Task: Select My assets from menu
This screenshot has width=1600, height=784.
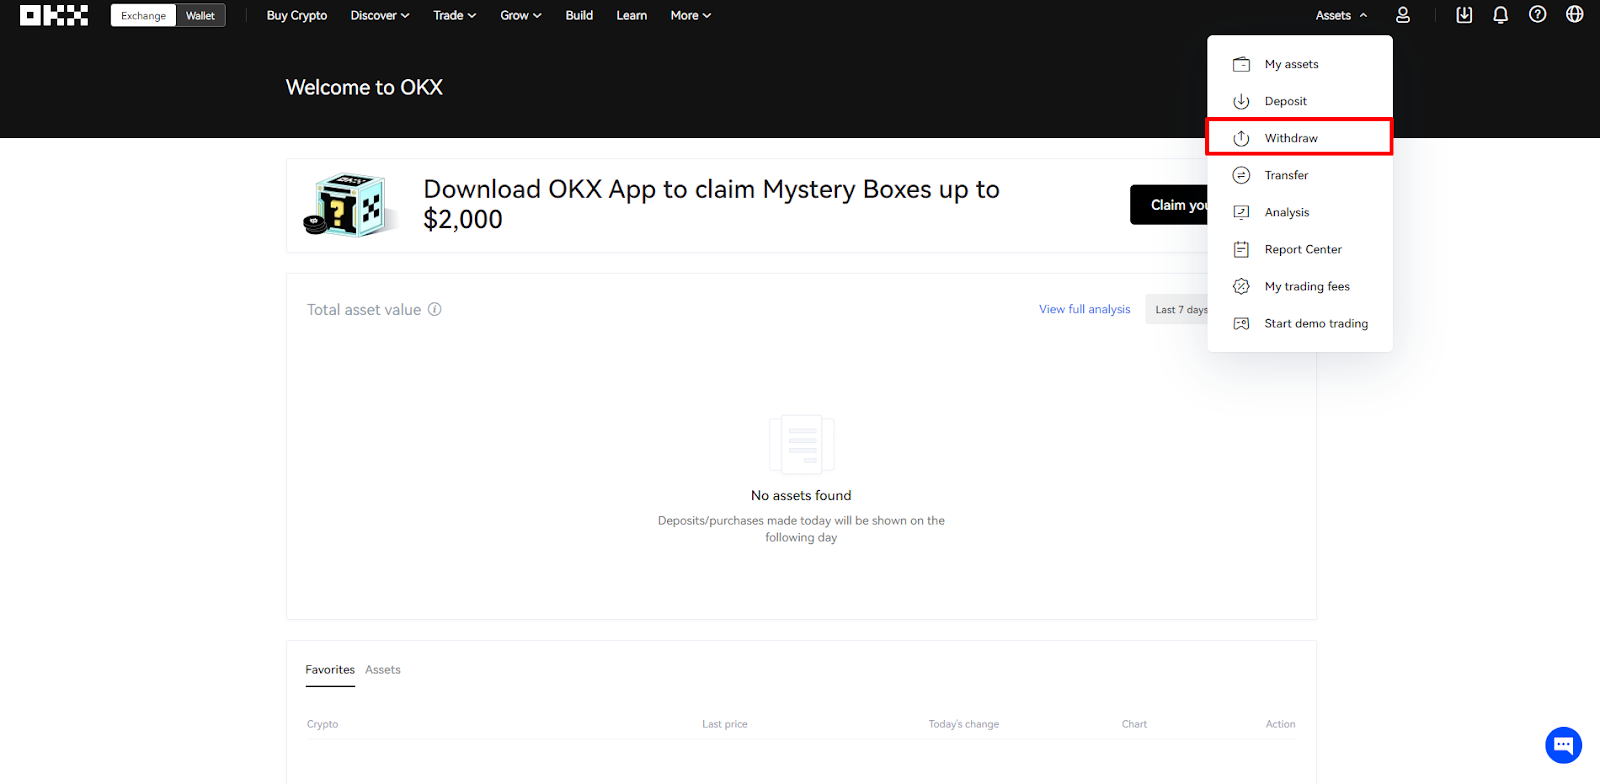Action: pos(1300,64)
